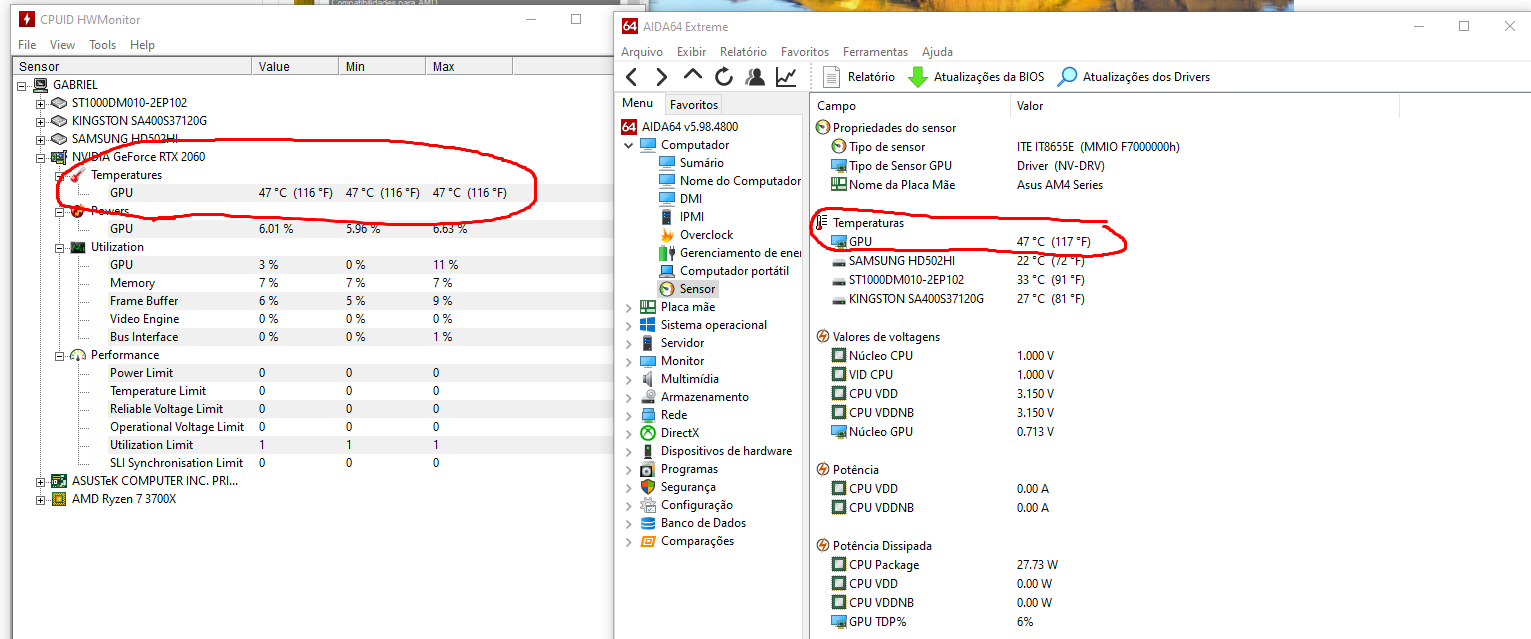Viewport: 1531px width, 639px height.
Task: Click the Multimídia speaker icon
Action: point(648,379)
